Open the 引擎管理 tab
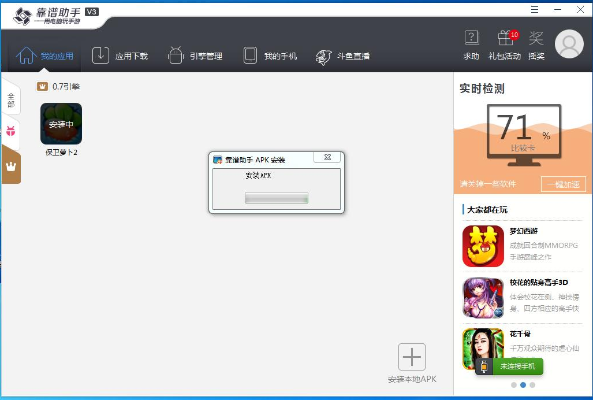Image resolution: width=593 pixels, height=400 pixels. pyautogui.click(x=195, y=56)
